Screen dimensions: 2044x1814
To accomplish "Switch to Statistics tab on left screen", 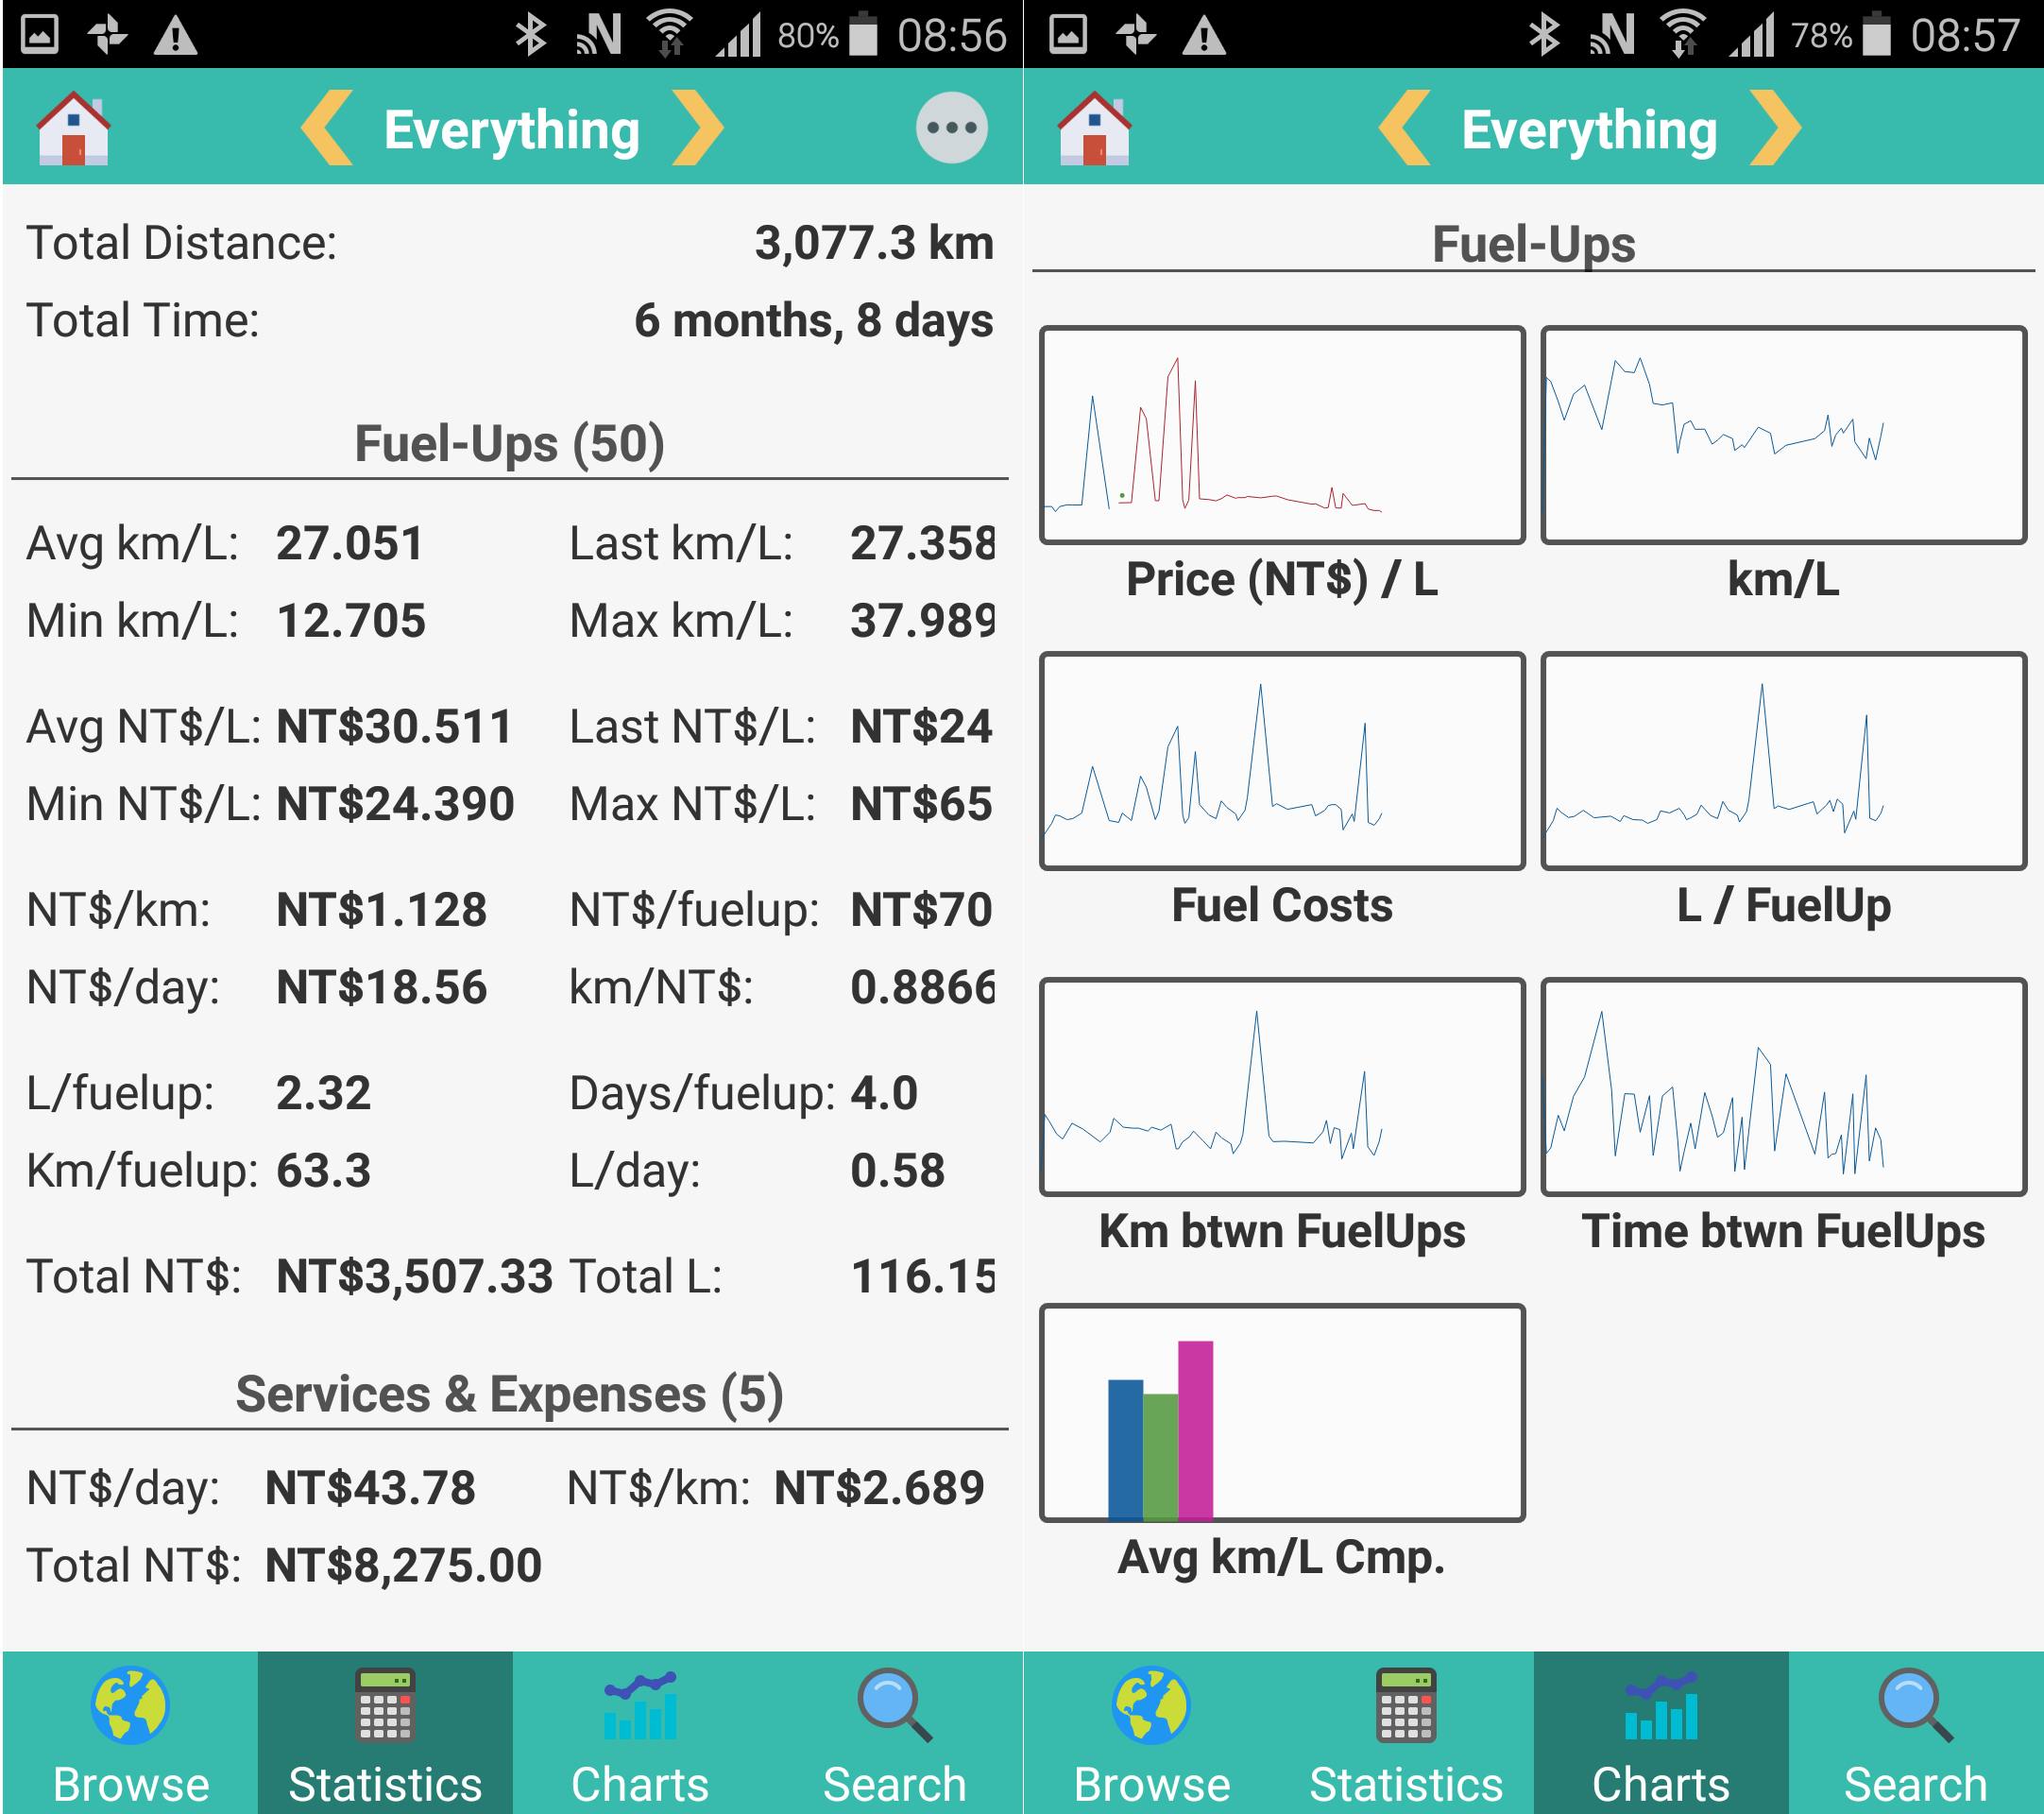I will point(385,1734).
